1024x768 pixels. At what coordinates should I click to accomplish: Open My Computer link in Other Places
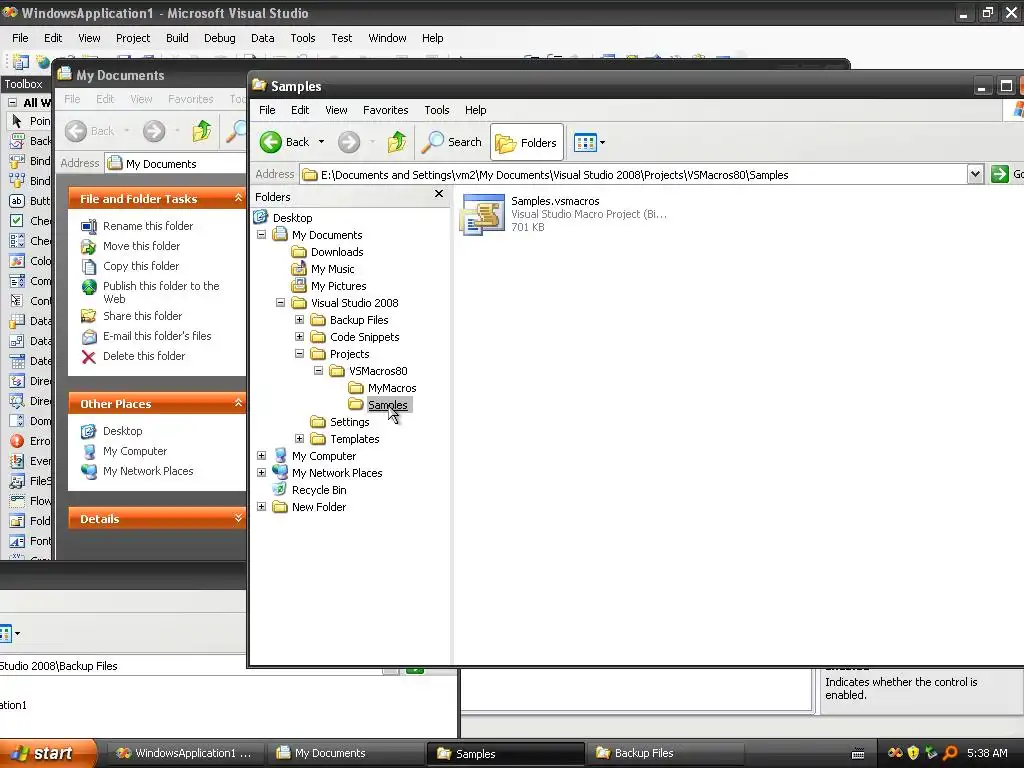tap(135, 451)
